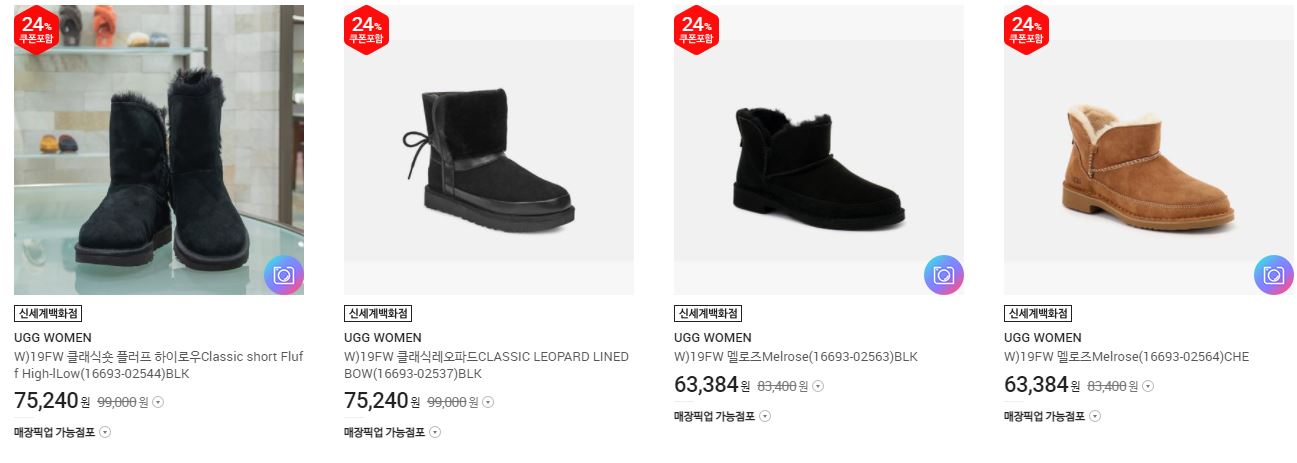Open the CLASSIC LEOPARD LINED BOW product title
This screenshot has width=1297, height=463.
pyautogui.click(x=486, y=365)
